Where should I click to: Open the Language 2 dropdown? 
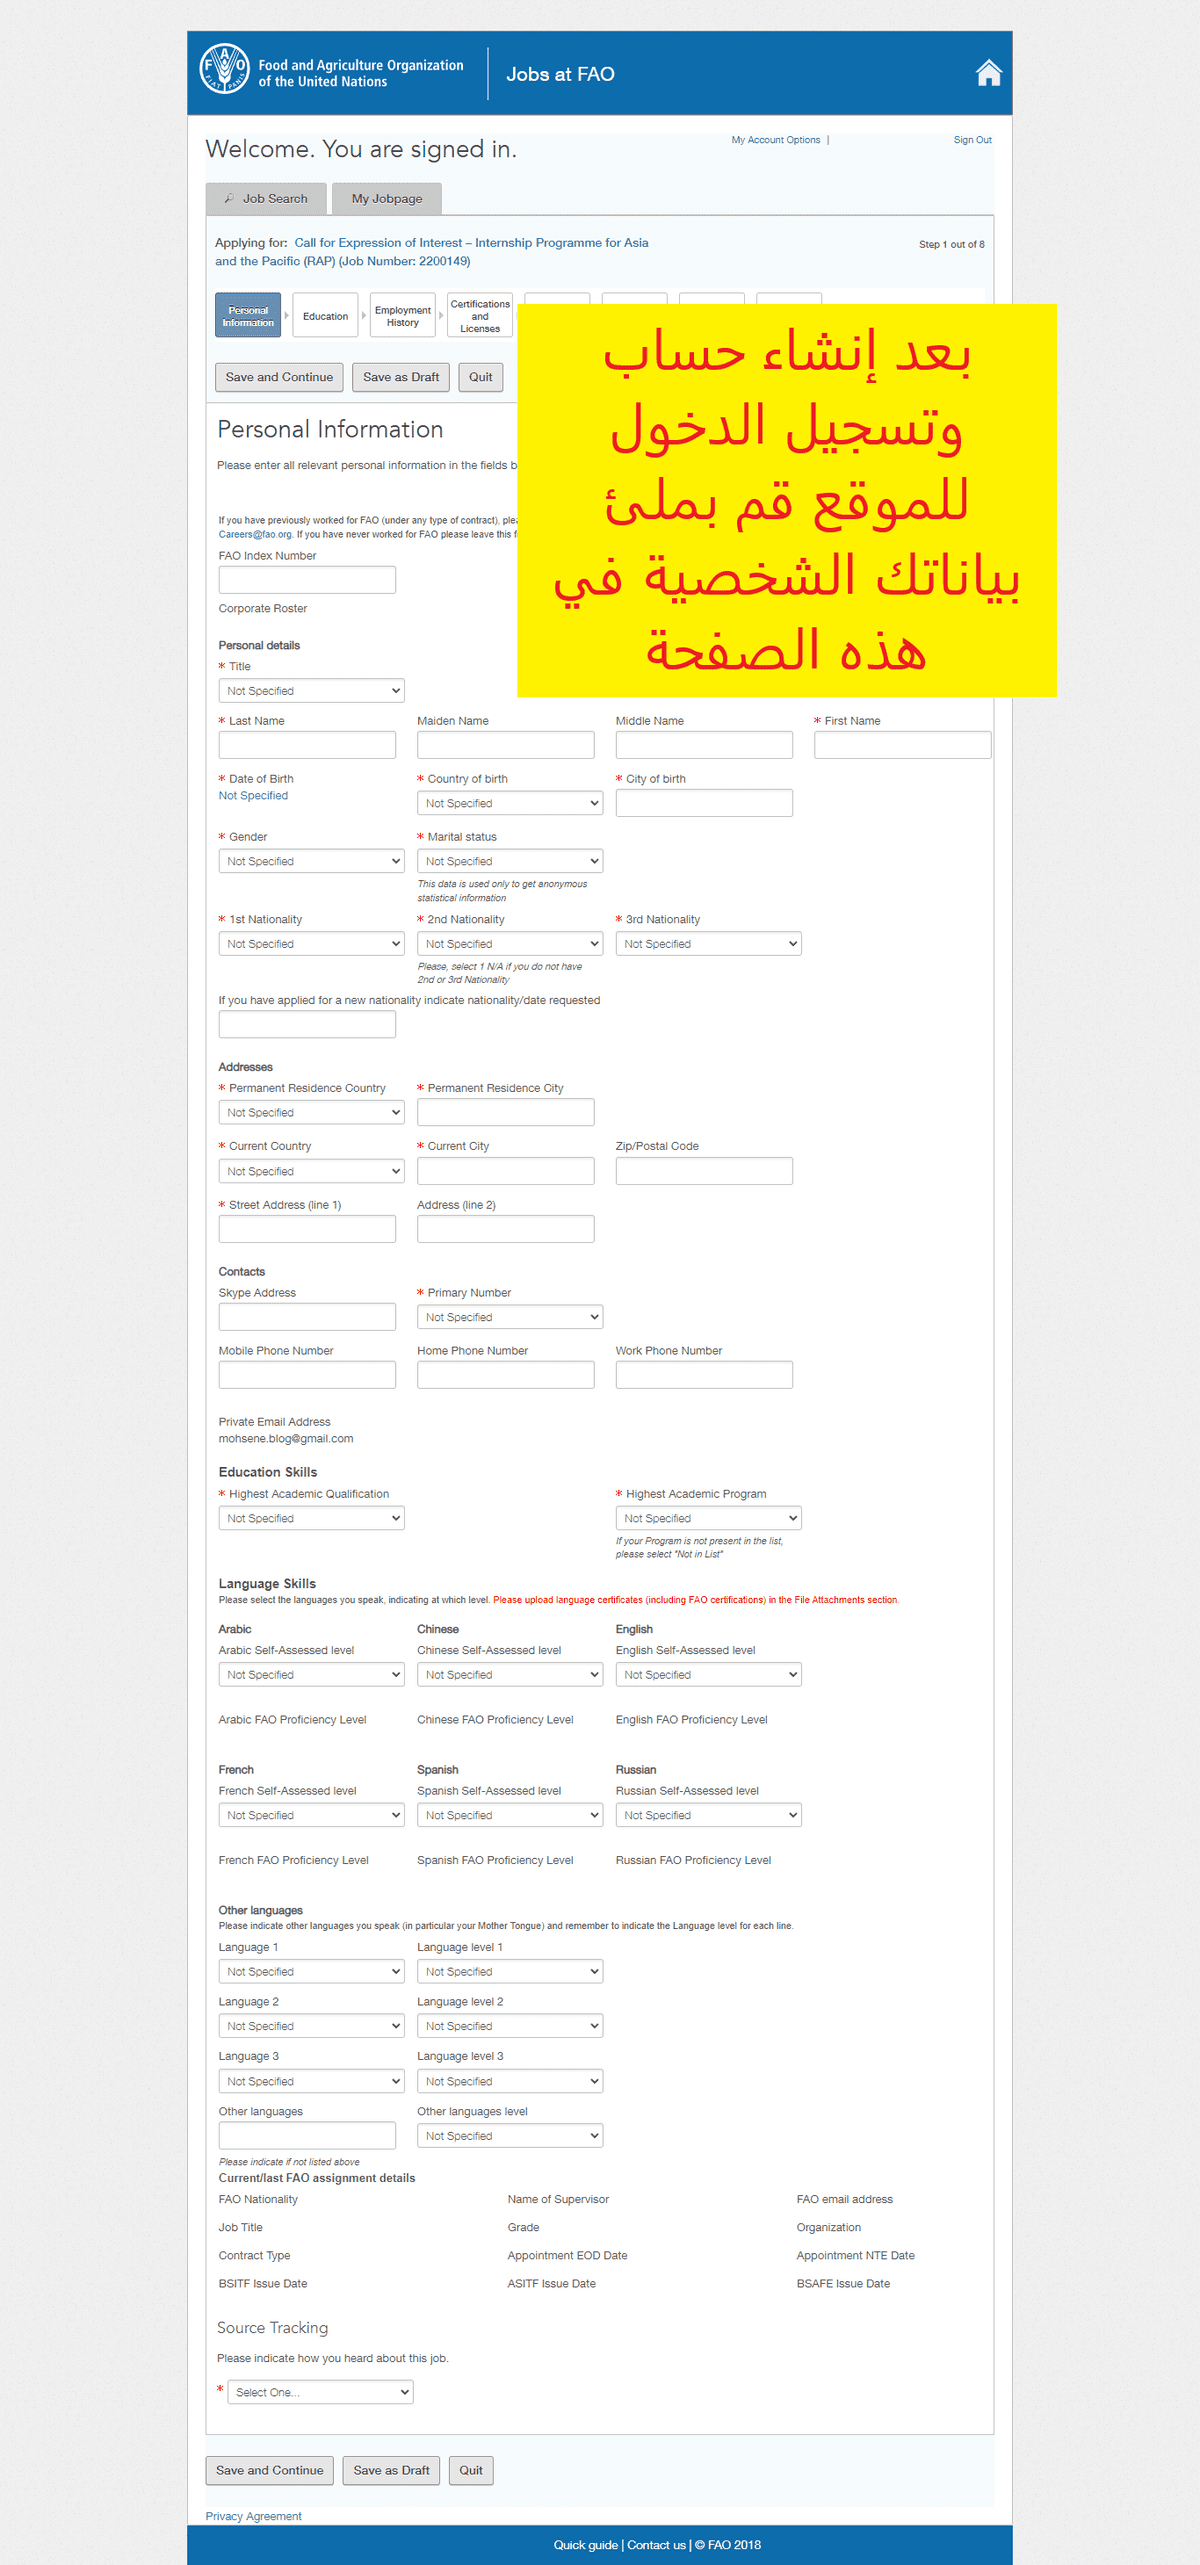click(x=311, y=2026)
